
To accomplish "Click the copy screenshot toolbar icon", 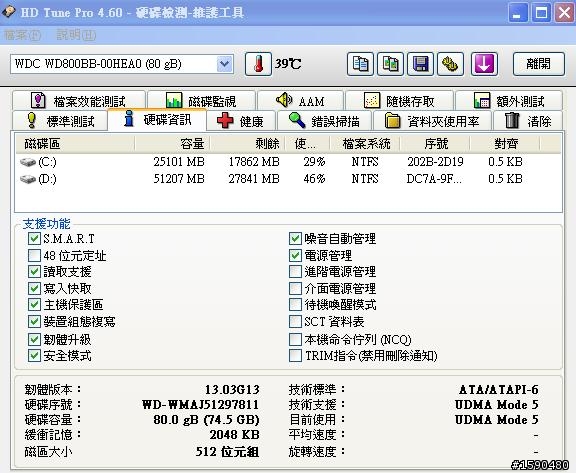I will pos(390,64).
